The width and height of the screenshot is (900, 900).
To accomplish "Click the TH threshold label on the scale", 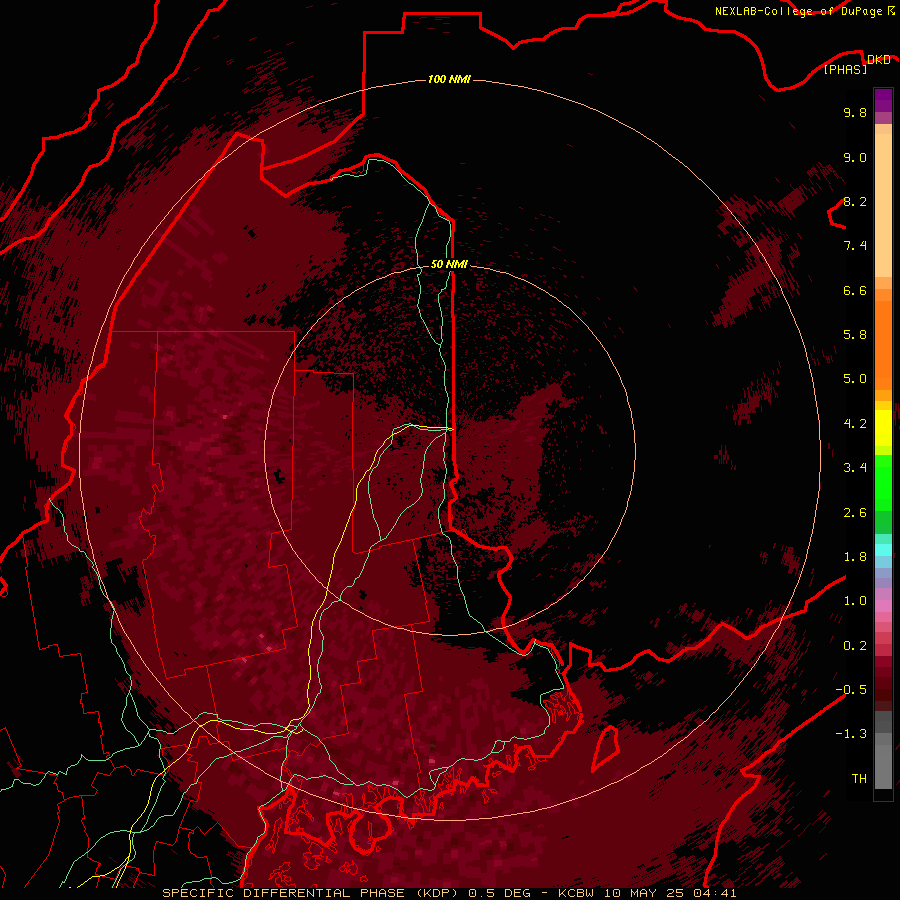I will pos(859,779).
